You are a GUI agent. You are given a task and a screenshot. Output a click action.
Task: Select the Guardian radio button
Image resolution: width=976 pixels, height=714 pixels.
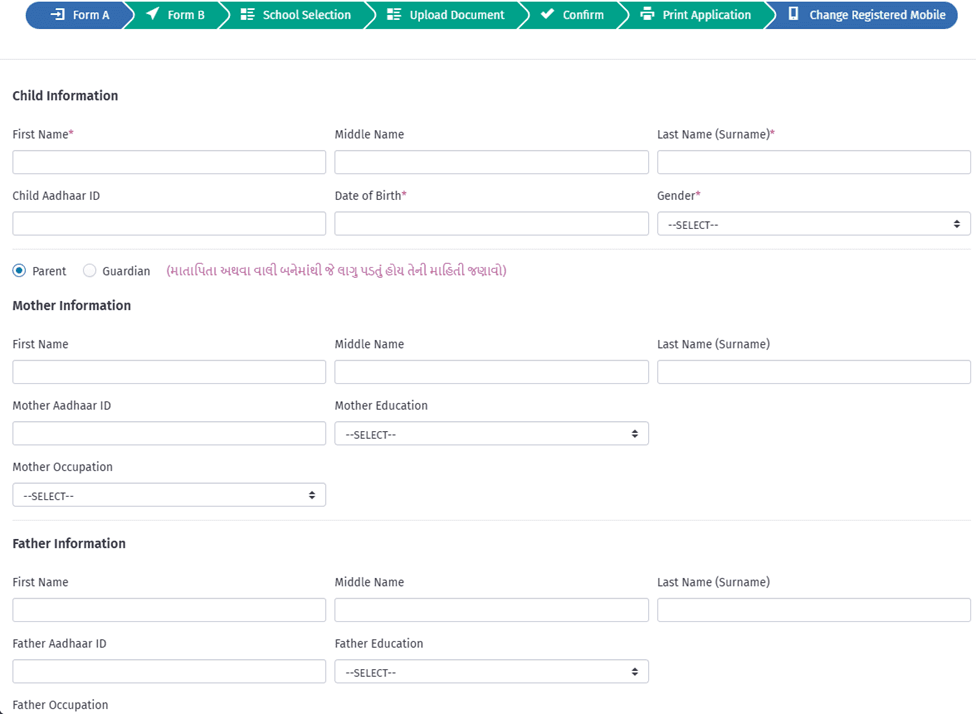[90, 271]
